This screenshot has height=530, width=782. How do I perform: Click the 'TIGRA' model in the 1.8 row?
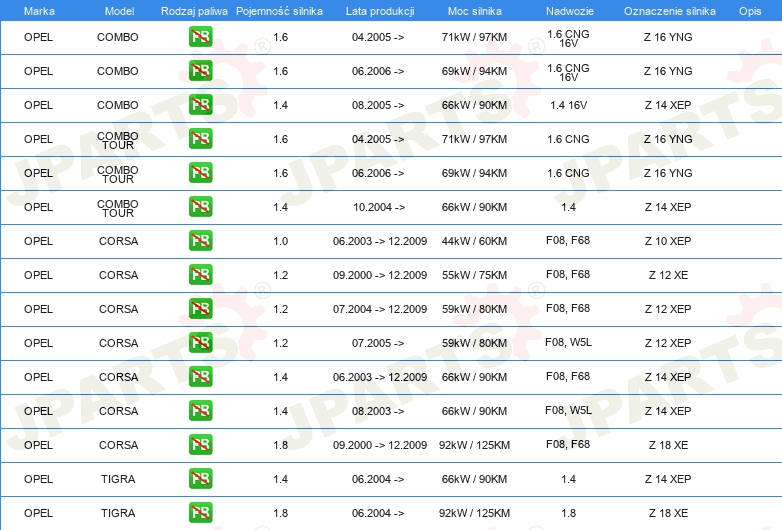click(x=118, y=513)
